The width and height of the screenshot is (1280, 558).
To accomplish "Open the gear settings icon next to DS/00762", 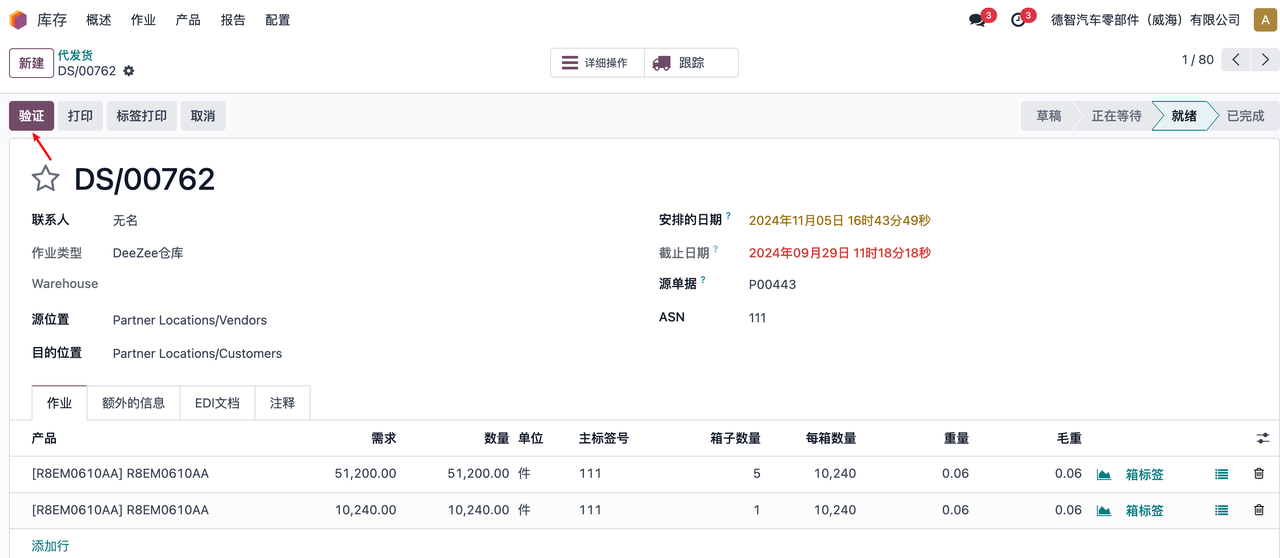I will coord(129,71).
